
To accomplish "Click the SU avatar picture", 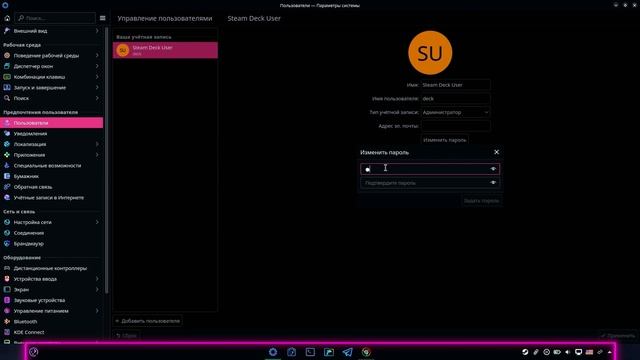I will (430, 53).
